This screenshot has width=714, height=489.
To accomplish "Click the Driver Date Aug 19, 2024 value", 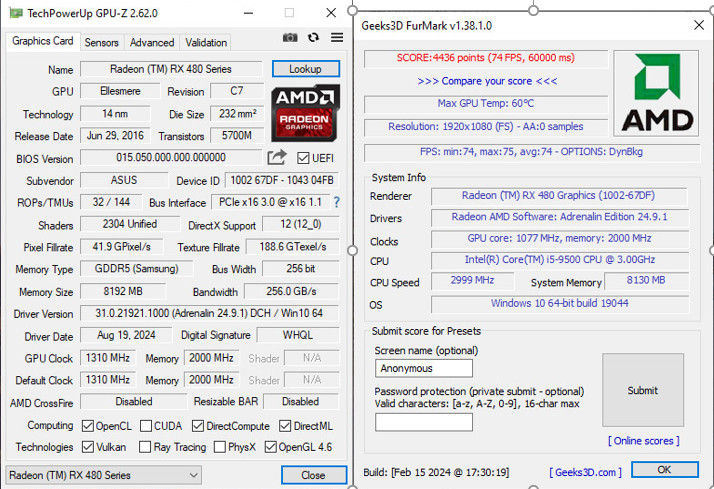I will [x=126, y=335].
